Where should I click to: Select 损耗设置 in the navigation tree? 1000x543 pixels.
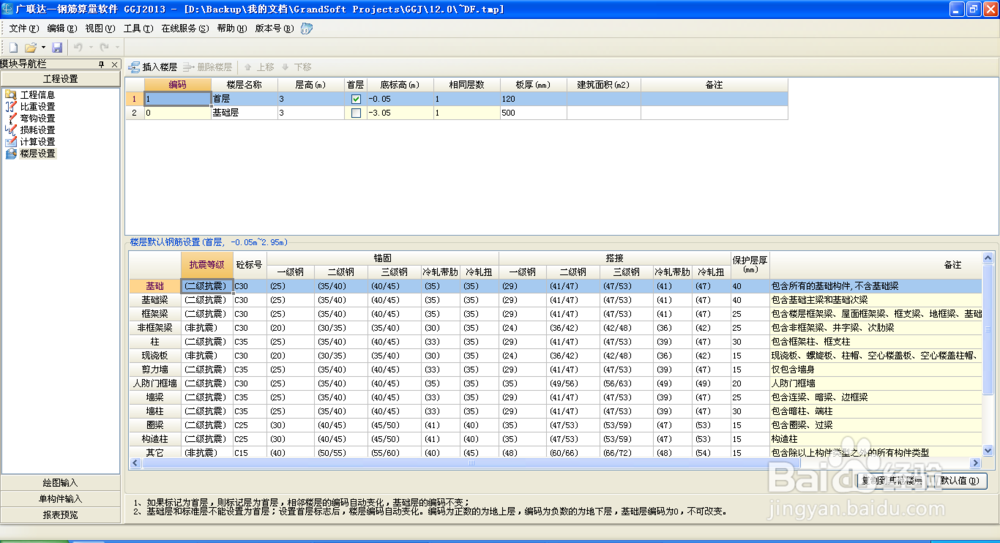click(38, 130)
